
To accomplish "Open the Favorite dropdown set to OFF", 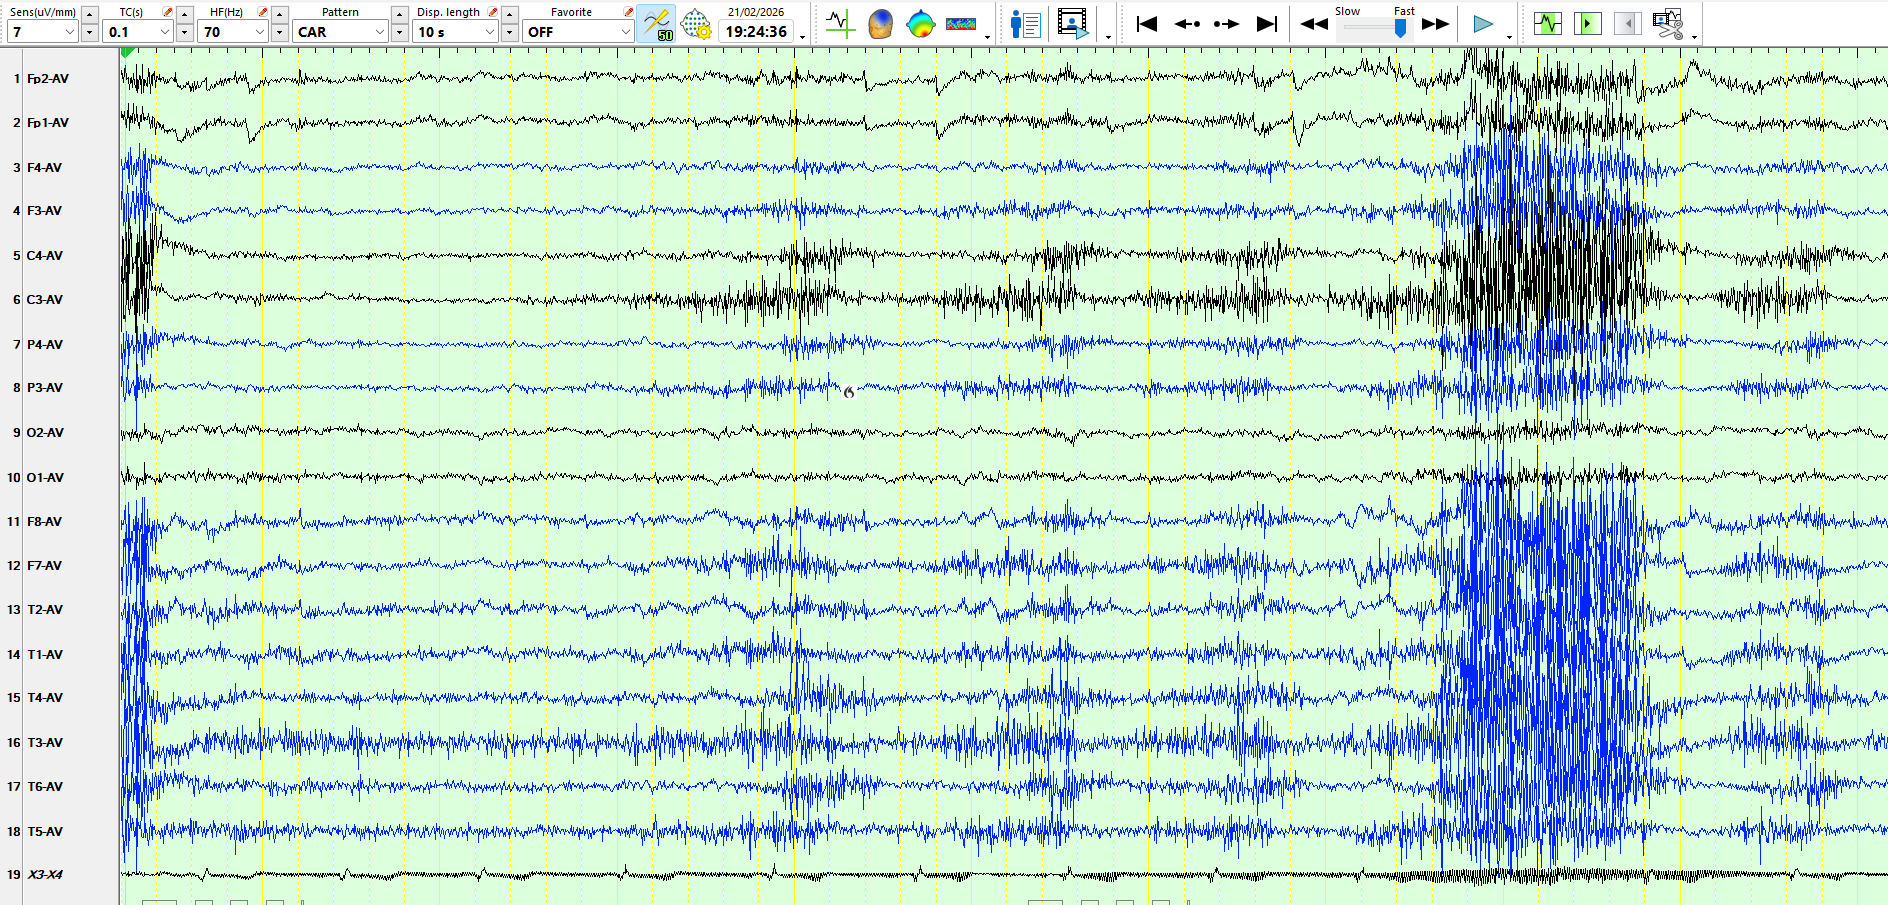I will click(x=626, y=32).
